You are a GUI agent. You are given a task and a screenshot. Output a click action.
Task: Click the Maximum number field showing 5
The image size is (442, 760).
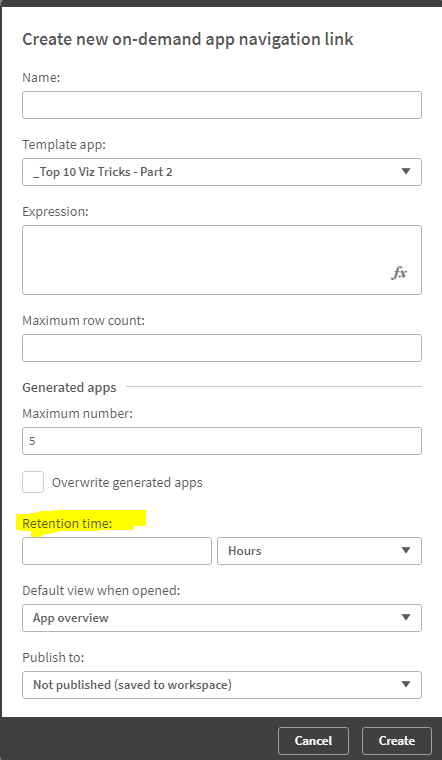pos(222,441)
